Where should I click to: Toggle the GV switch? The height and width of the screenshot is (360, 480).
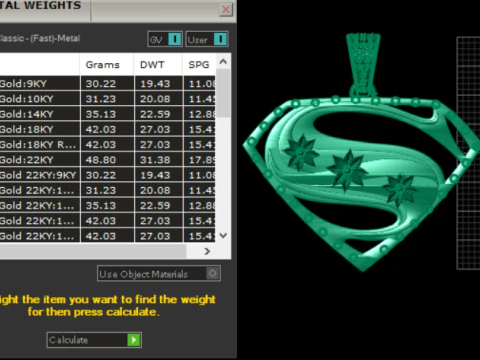pos(165,39)
